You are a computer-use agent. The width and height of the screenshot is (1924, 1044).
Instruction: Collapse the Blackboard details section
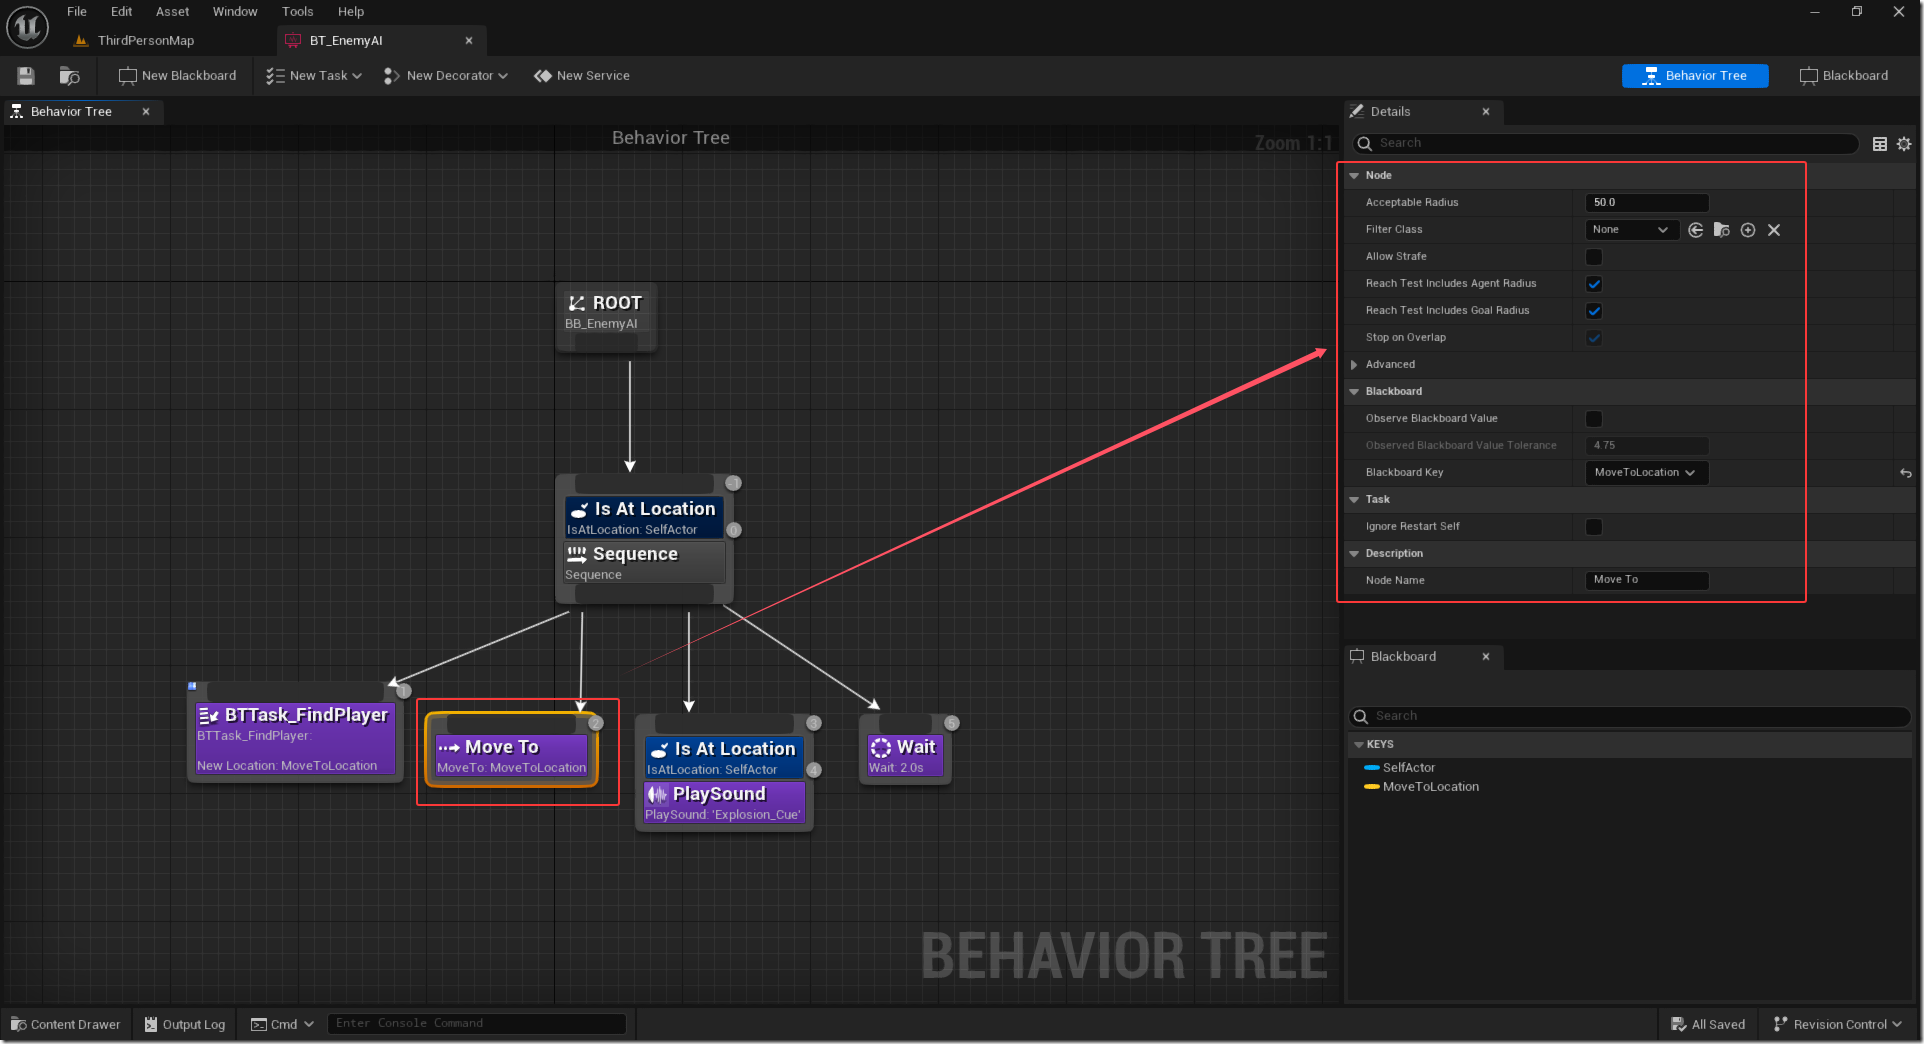pos(1354,392)
